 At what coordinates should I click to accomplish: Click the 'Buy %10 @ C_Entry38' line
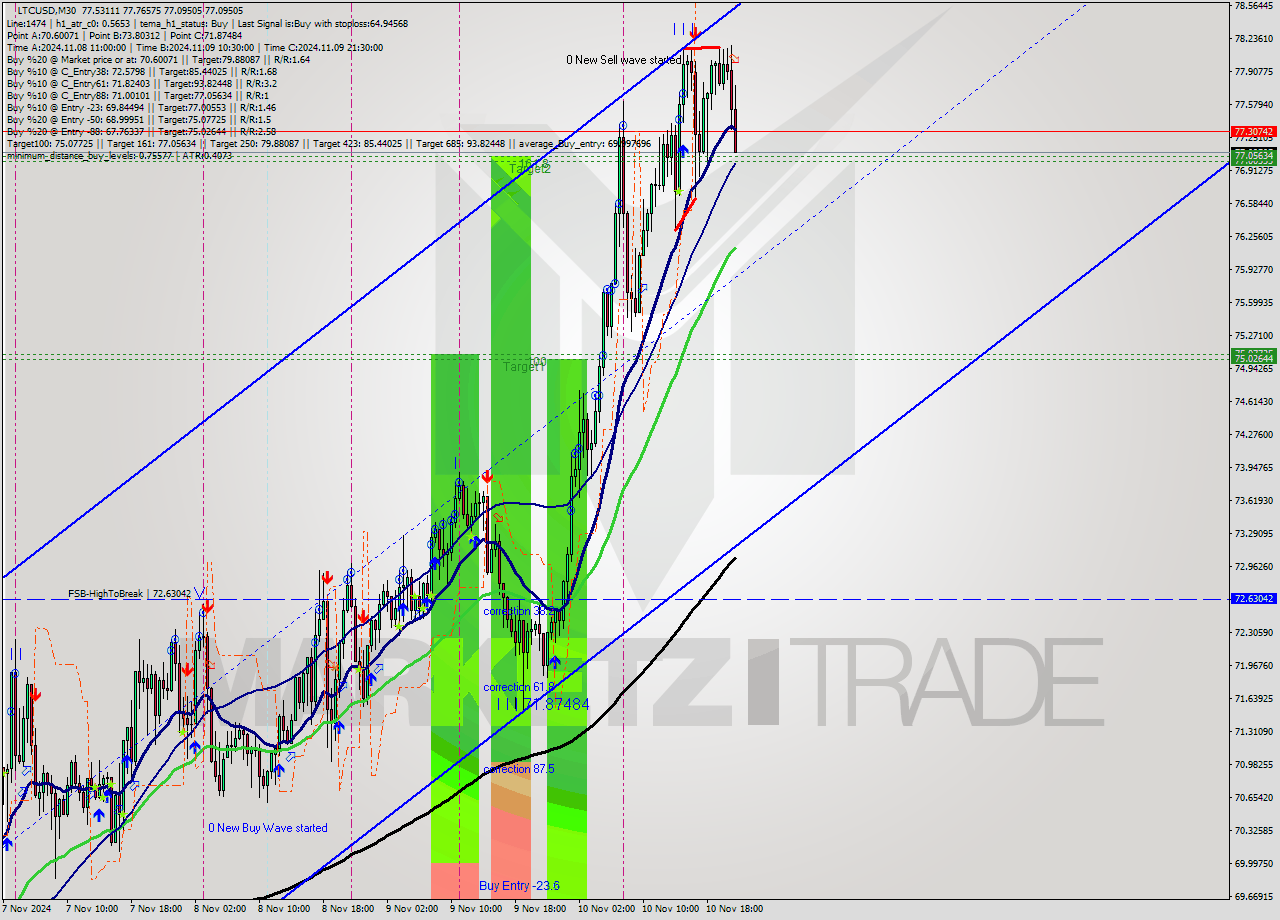click(141, 71)
